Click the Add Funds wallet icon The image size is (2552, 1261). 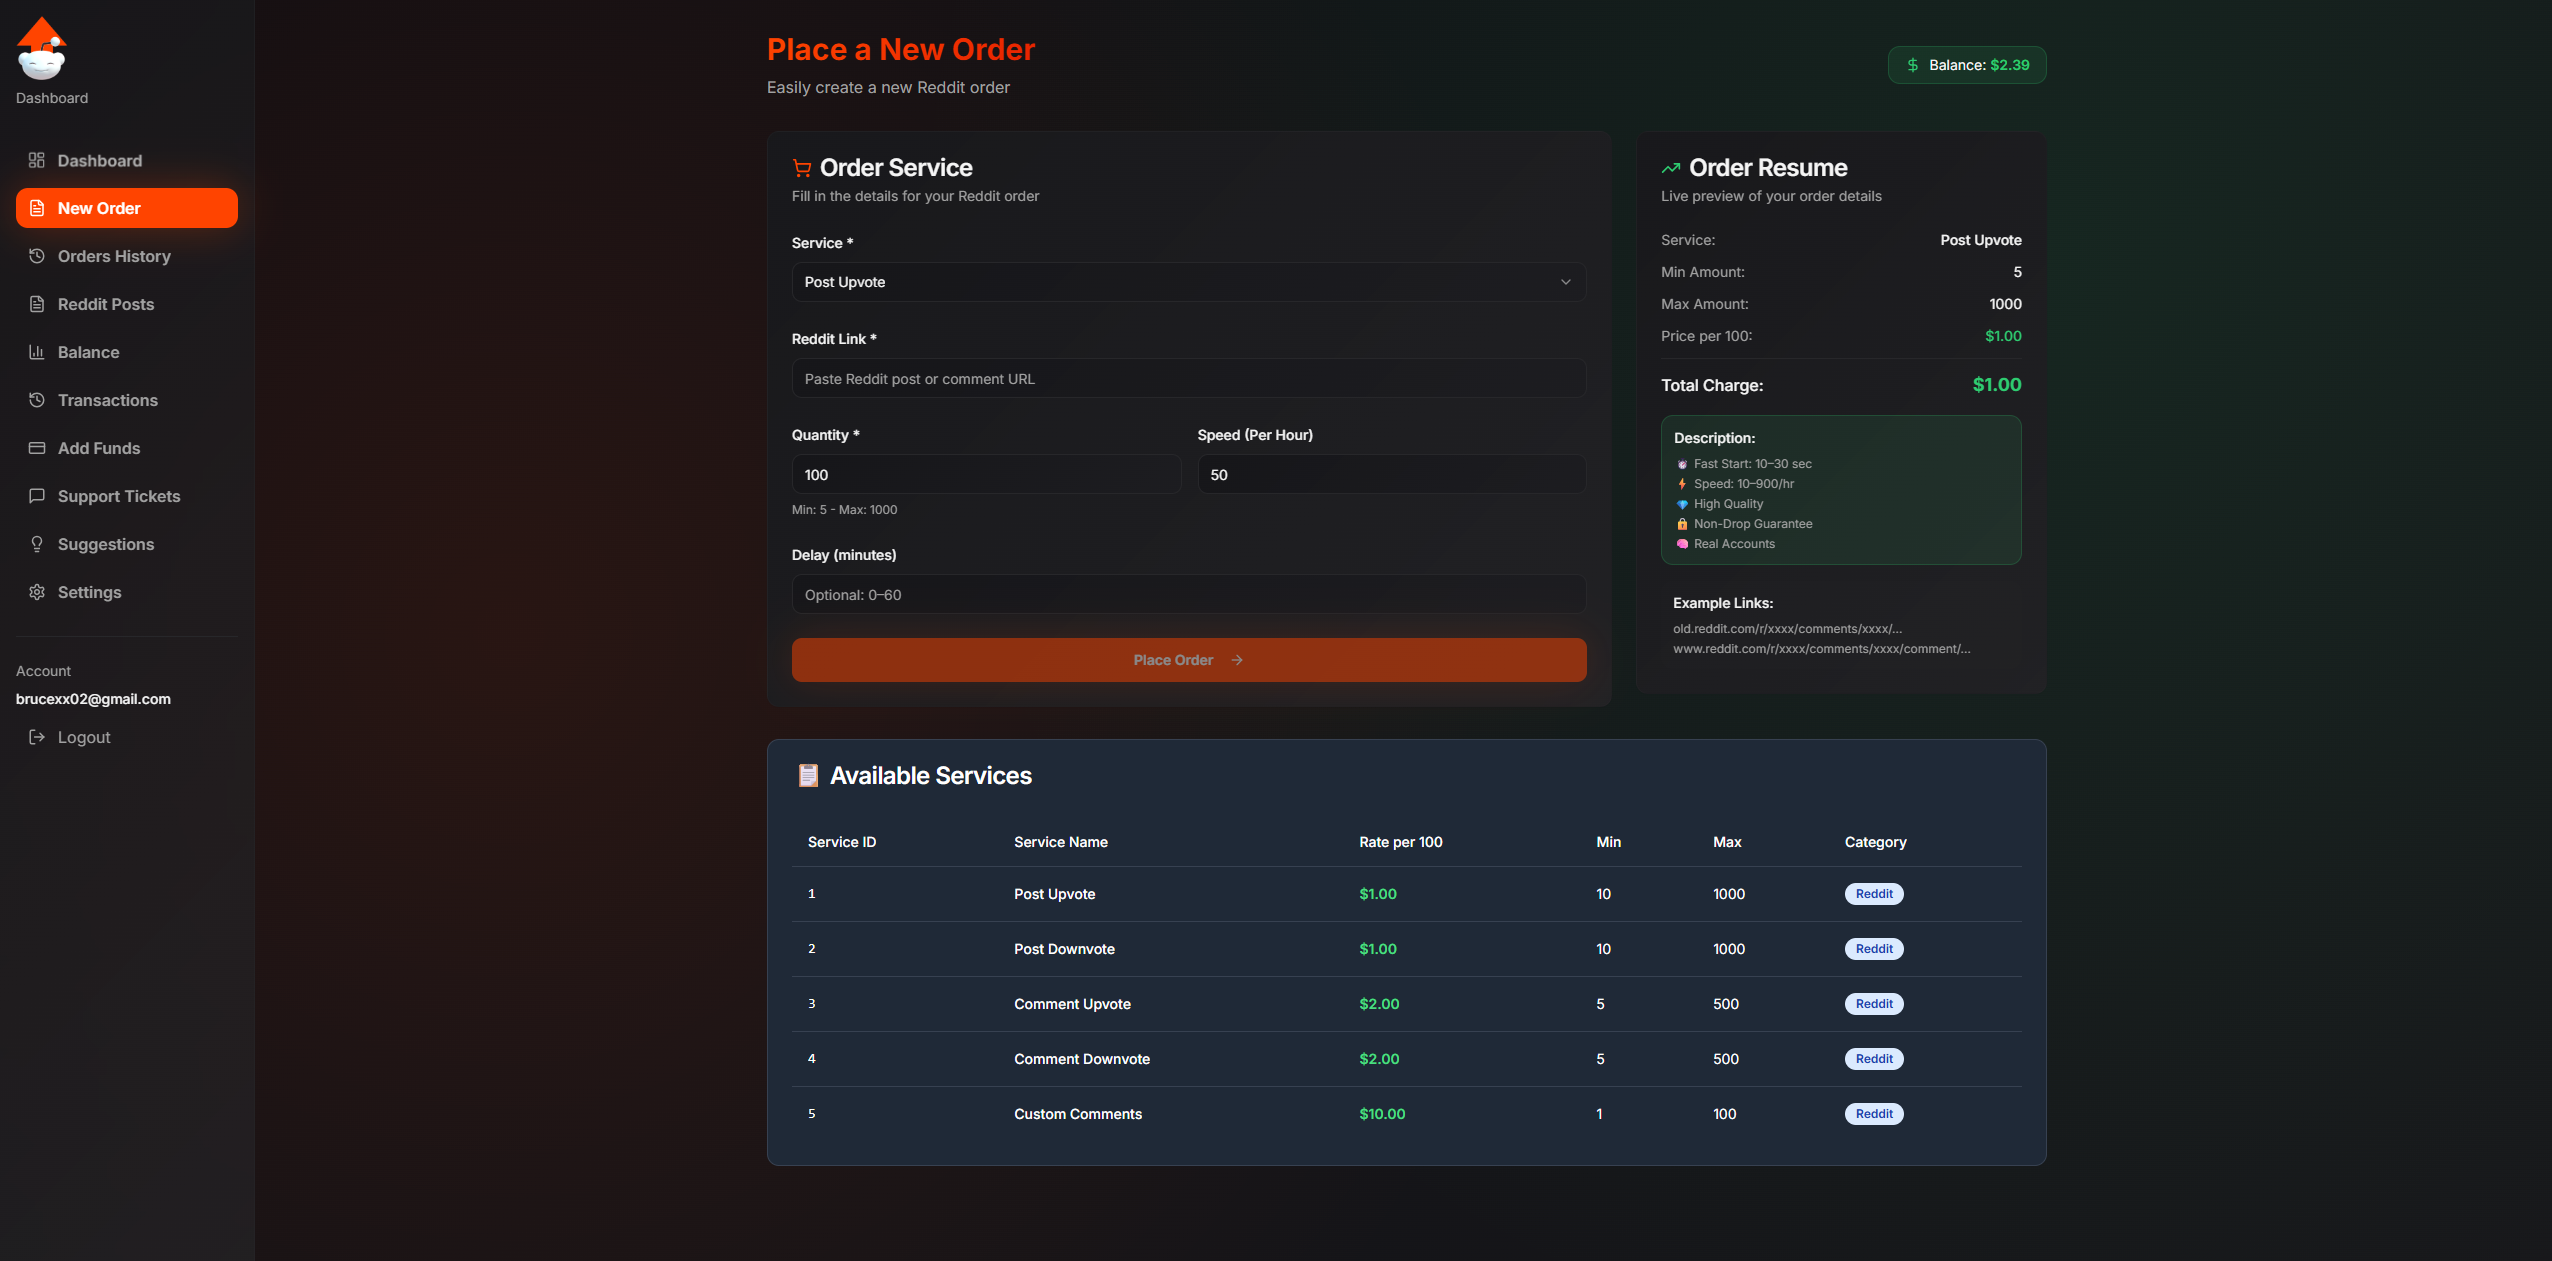point(36,448)
